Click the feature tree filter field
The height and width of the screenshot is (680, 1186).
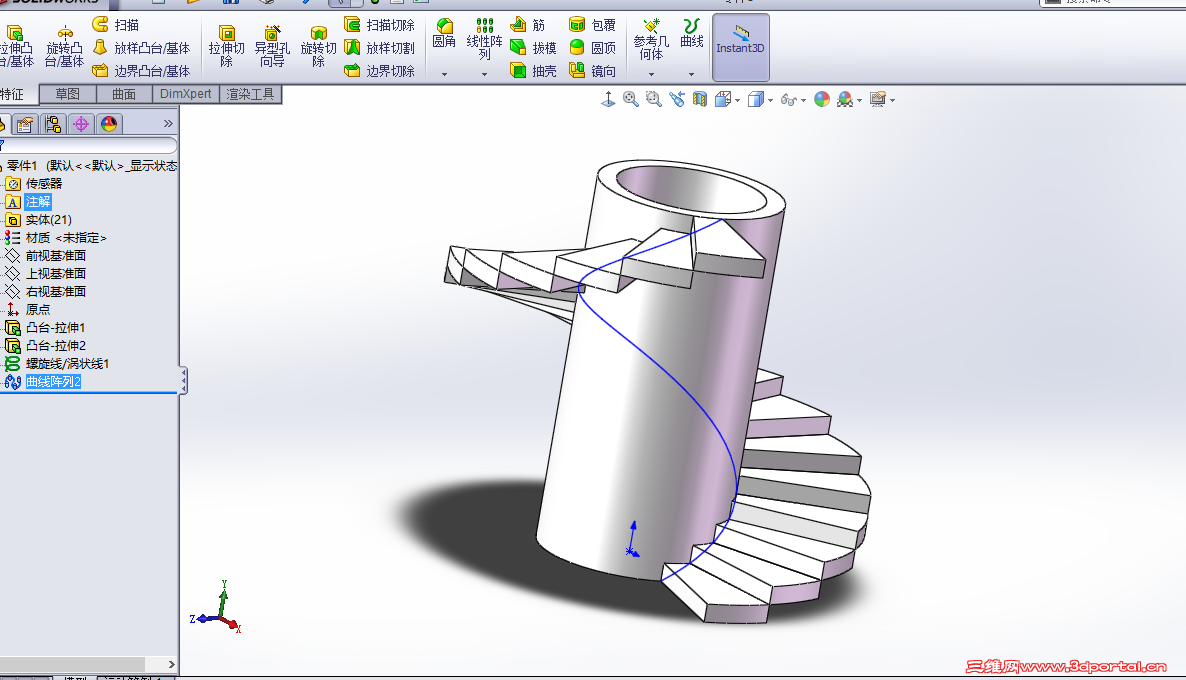pyautogui.click(x=88, y=144)
